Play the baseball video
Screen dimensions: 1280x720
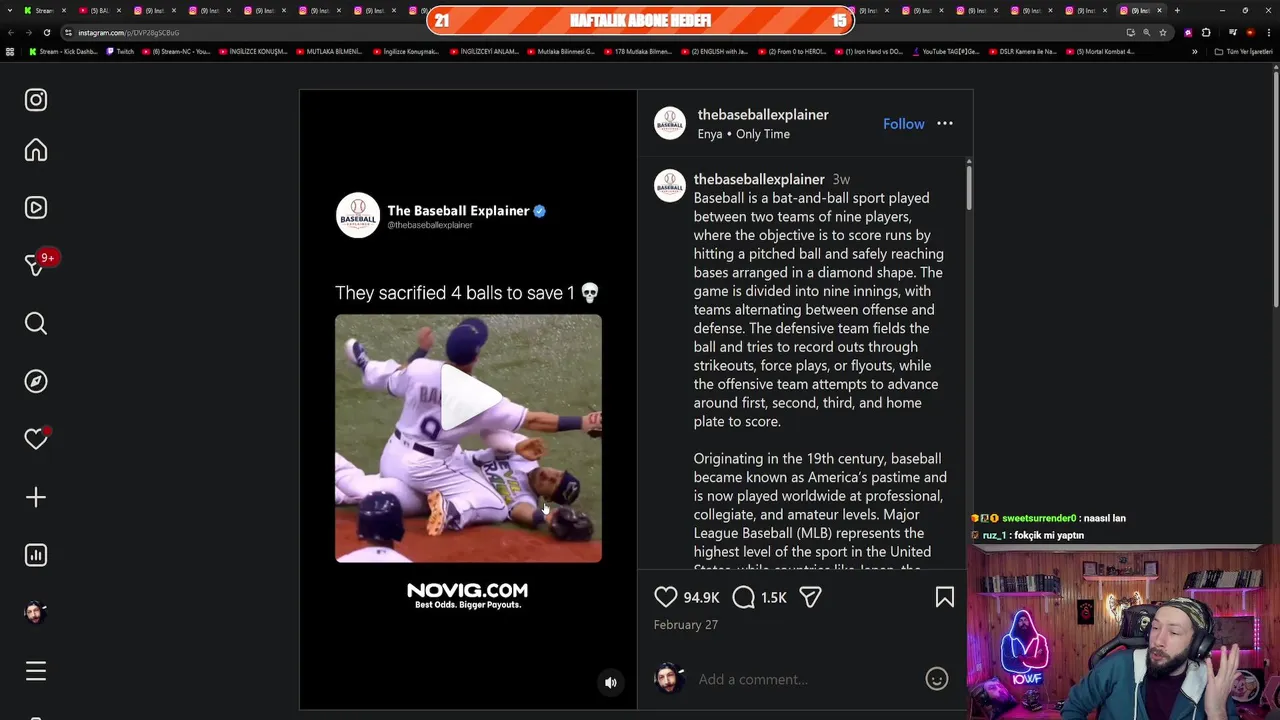point(468,398)
